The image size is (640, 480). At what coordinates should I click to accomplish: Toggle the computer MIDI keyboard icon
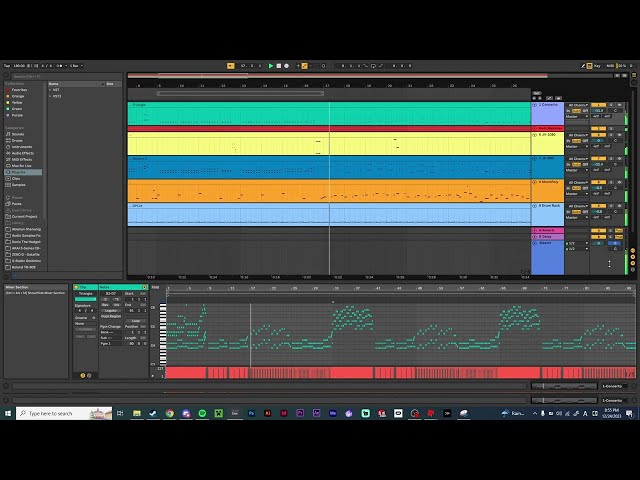[x=589, y=66]
